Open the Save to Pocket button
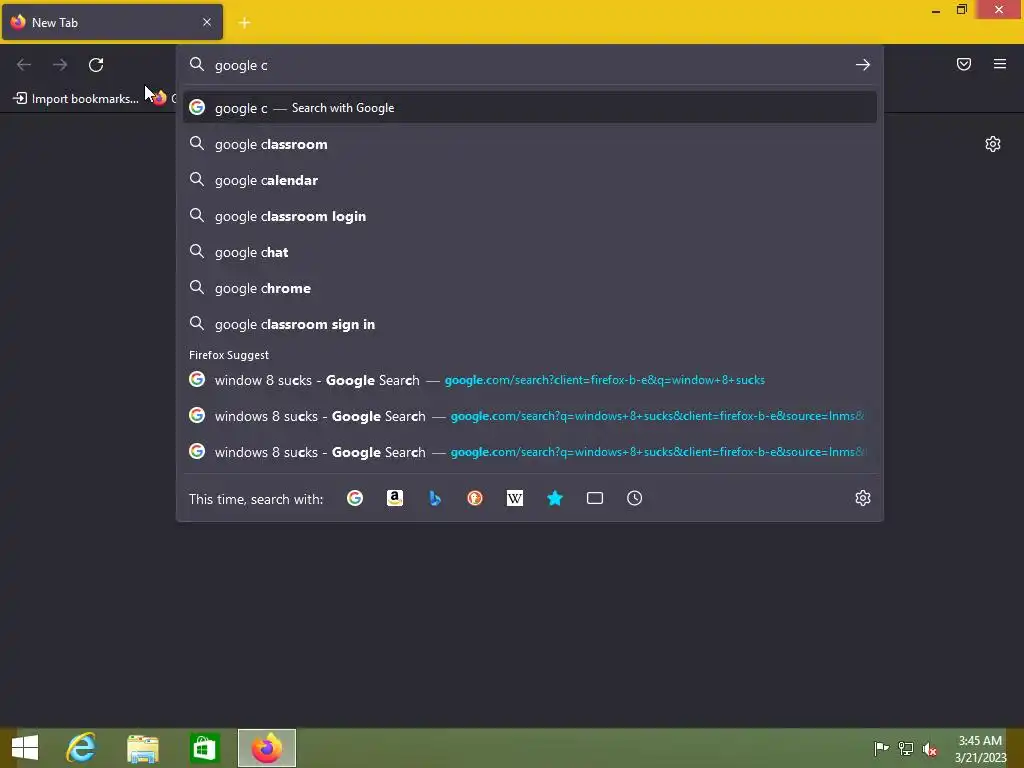The width and height of the screenshot is (1024, 768). click(964, 64)
